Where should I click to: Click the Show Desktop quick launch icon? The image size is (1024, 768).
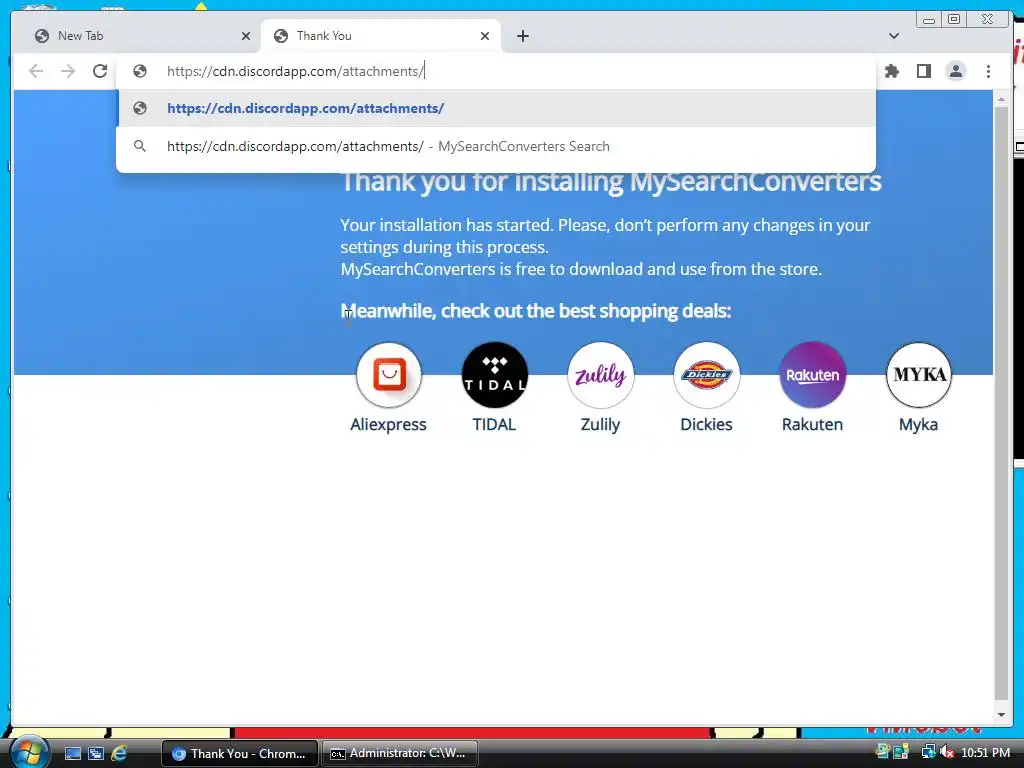tap(72, 754)
